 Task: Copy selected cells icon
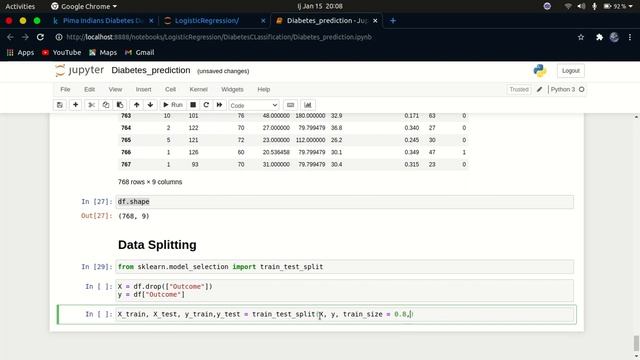(x=106, y=105)
